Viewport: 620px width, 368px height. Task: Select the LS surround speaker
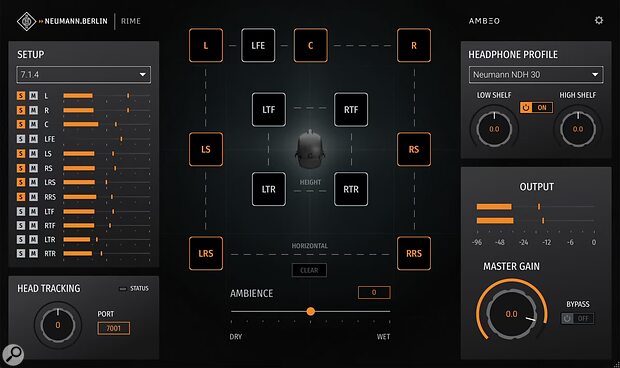point(206,149)
